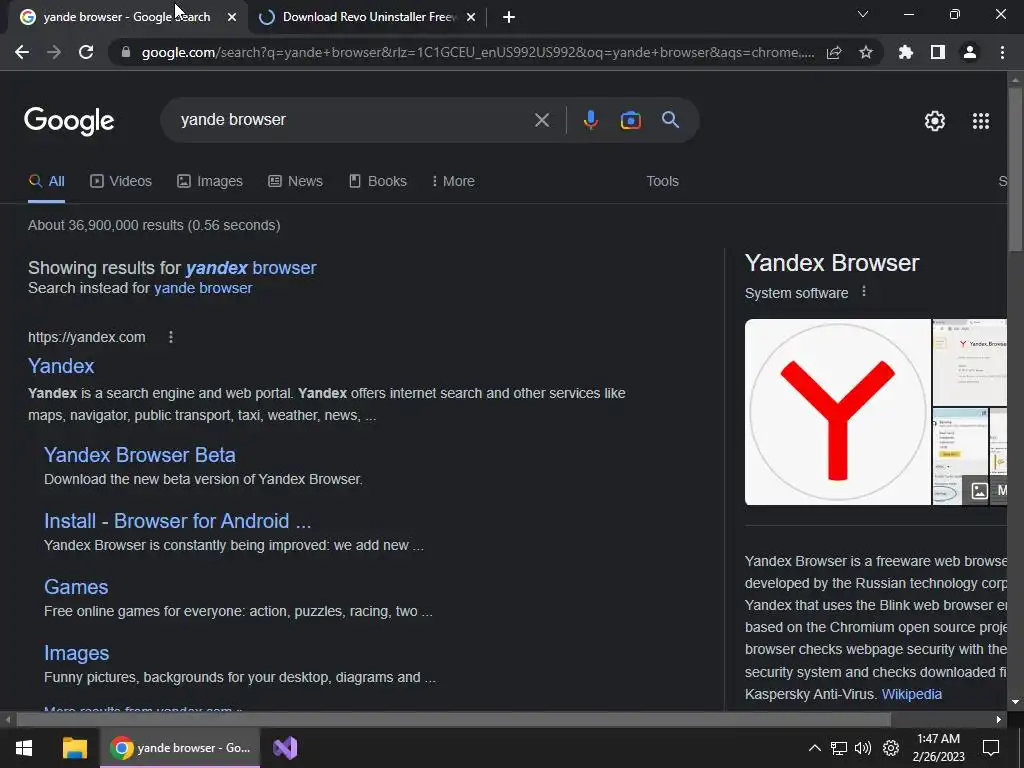Show hidden system tray icons

(x=814, y=748)
